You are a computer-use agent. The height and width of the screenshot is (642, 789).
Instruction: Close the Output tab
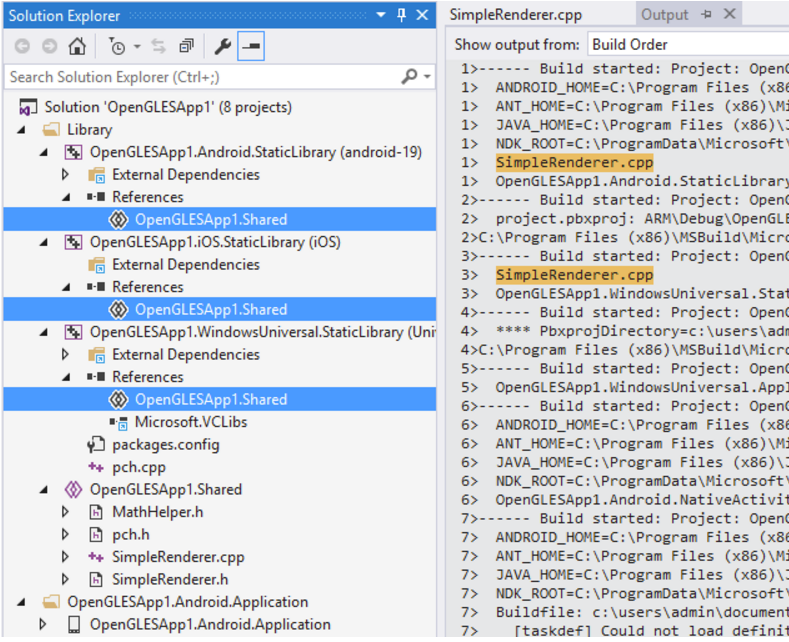point(729,14)
